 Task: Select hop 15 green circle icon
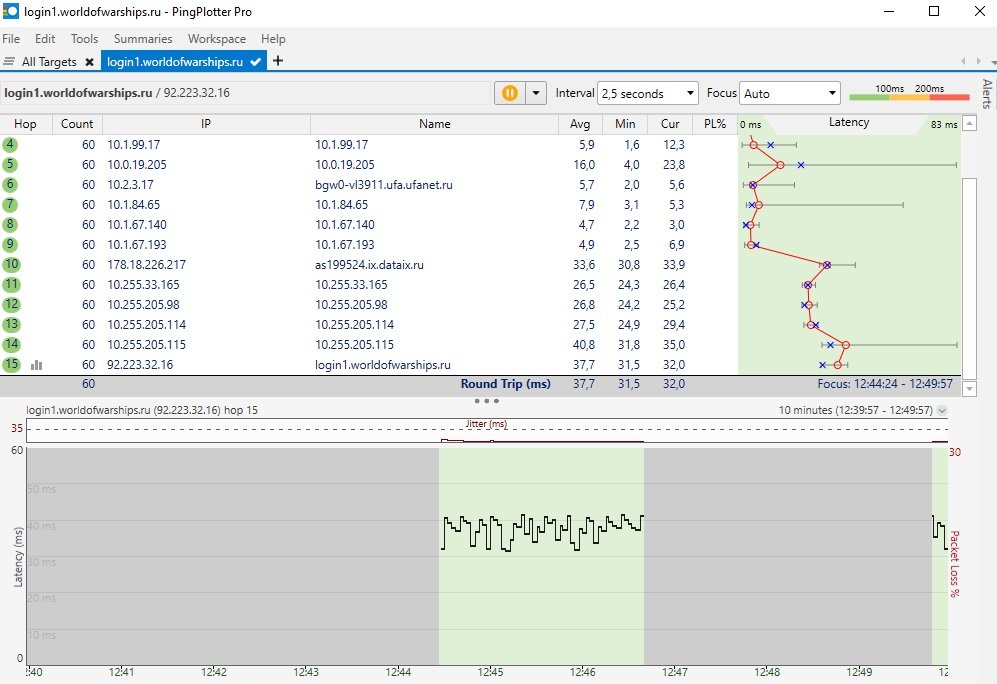point(11,365)
